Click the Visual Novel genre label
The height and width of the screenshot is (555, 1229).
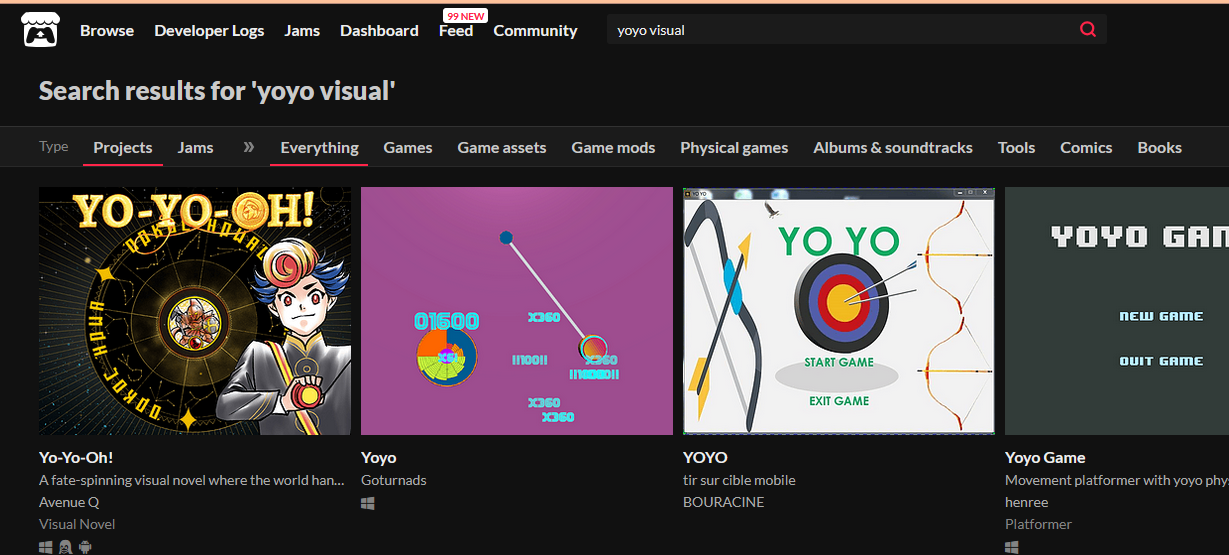click(77, 524)
